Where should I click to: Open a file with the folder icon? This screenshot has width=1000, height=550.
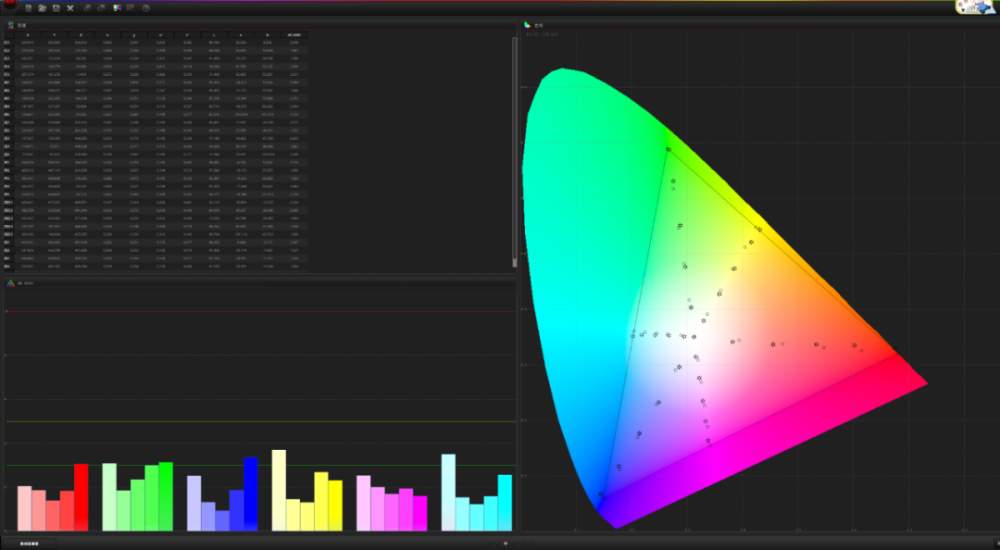pos(42,8)
